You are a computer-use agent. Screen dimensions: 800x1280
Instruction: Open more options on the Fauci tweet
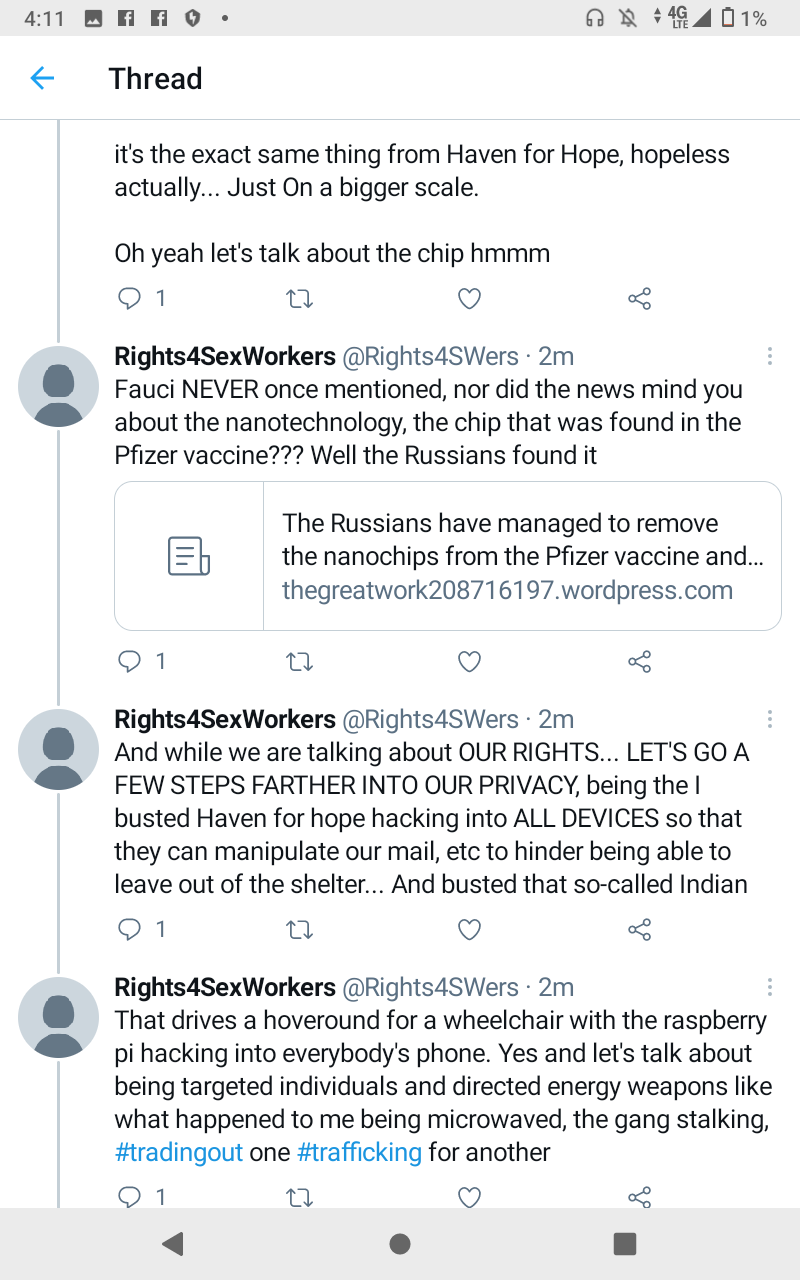(769, 357)
